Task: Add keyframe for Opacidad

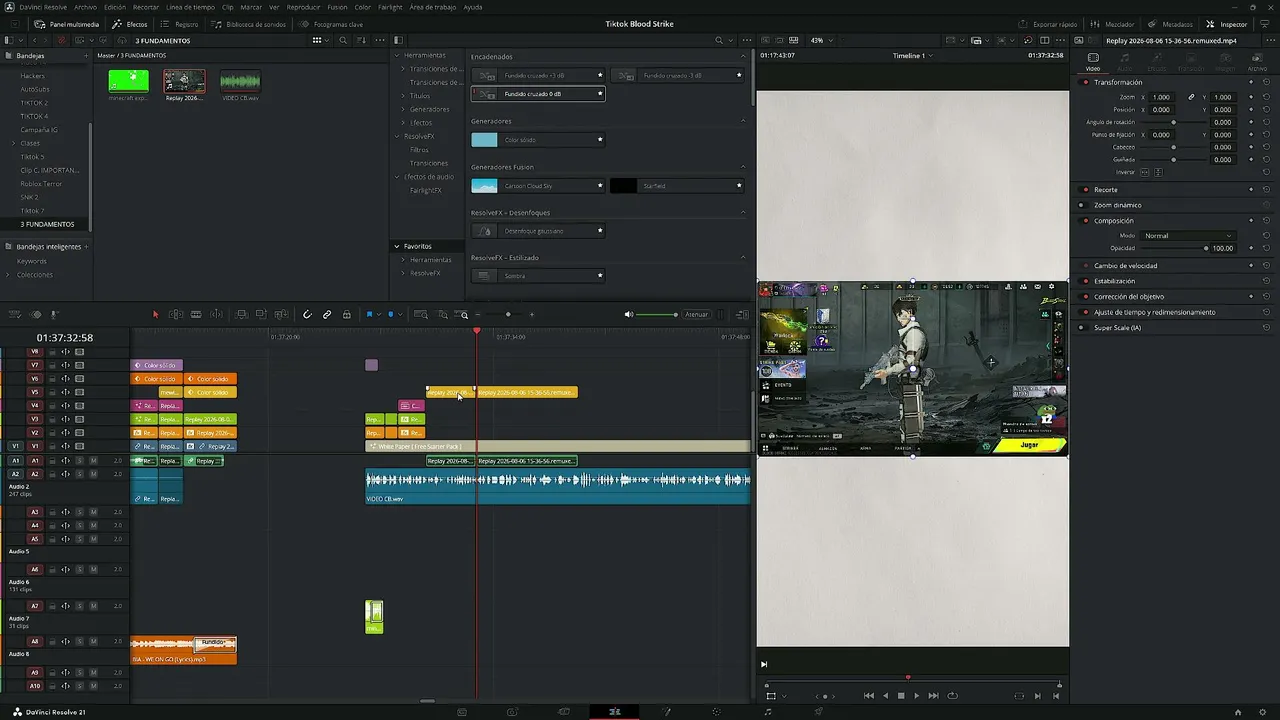Action: coord(1251,248)
